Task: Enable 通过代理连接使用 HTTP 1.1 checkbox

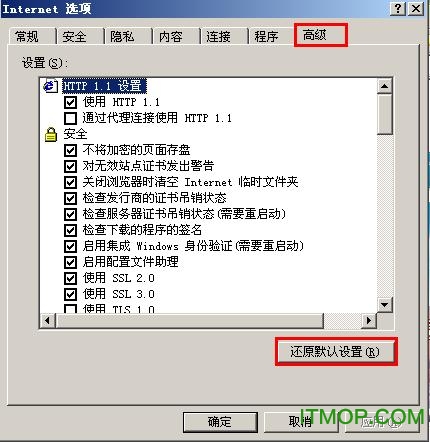Action: pos(70,118)
